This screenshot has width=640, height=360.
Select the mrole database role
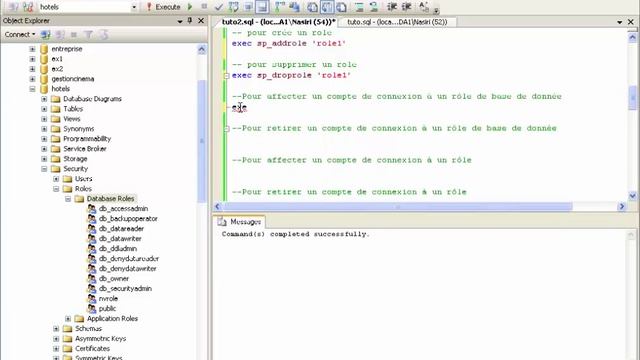[108, 299]
